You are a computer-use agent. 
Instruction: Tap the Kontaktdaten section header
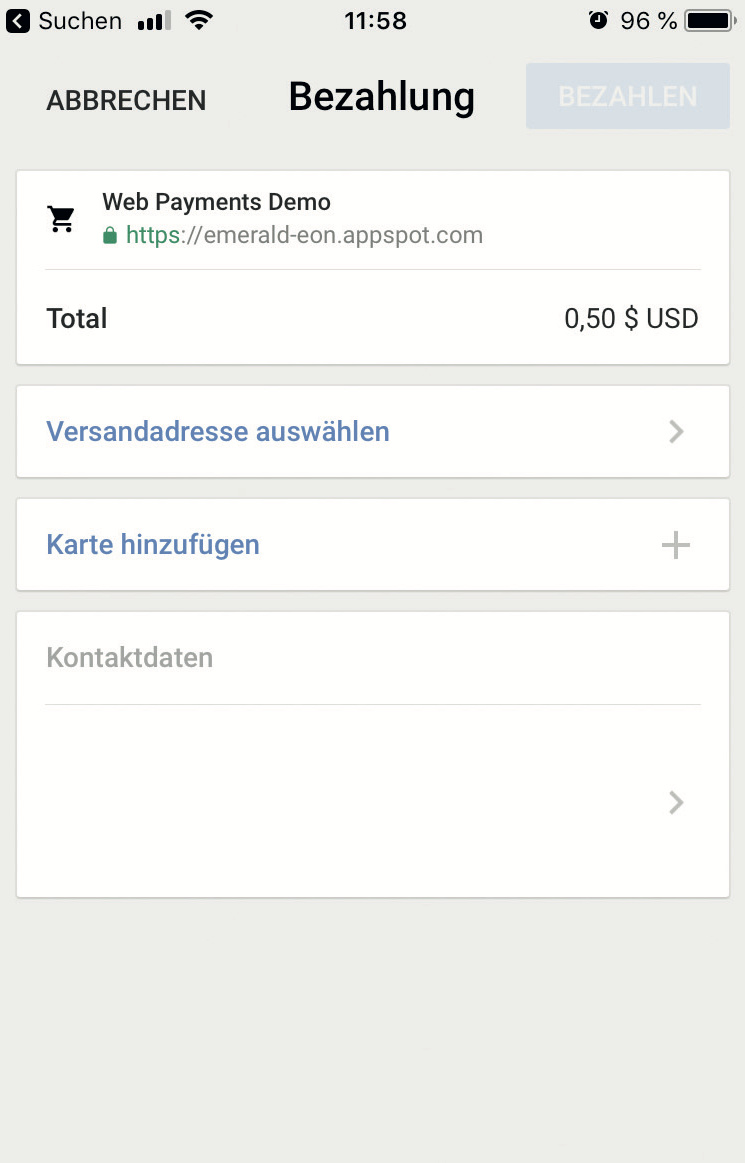coord(130,658)
